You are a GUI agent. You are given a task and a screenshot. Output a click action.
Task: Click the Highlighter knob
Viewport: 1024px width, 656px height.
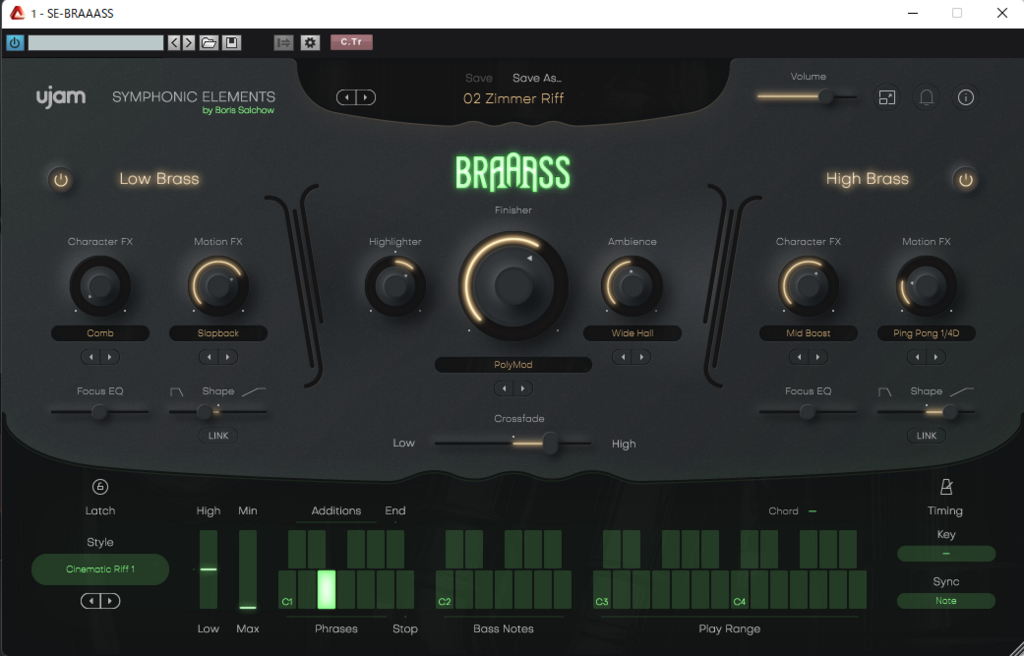click(x=395, y=286)
